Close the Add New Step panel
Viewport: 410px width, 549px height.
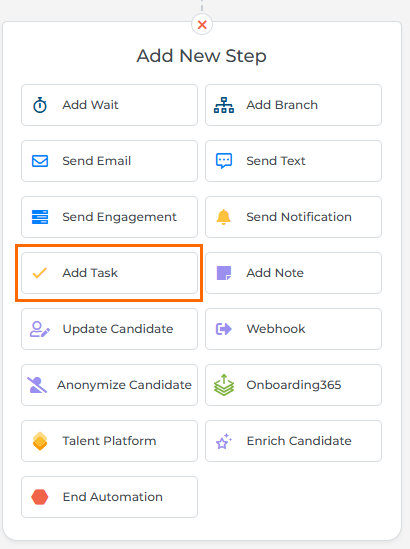pos(202,25)
